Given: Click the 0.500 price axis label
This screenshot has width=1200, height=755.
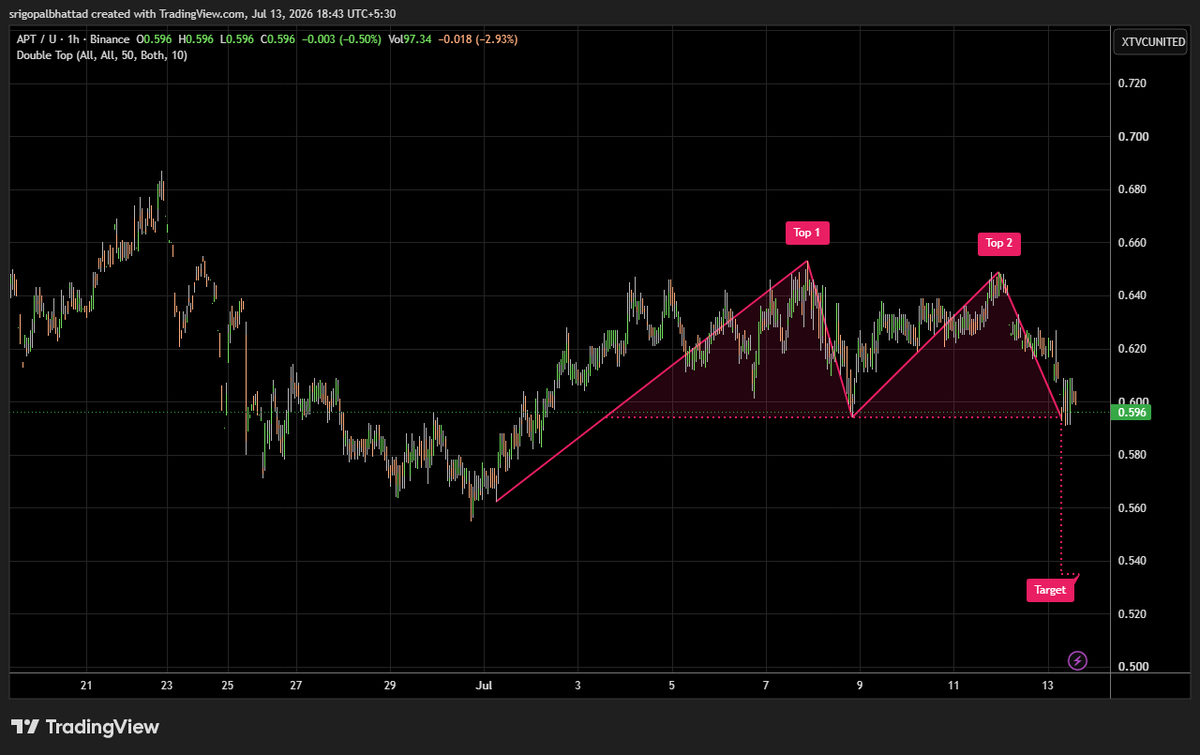Looking at the screenshot, I should [x=1132, y=667].
